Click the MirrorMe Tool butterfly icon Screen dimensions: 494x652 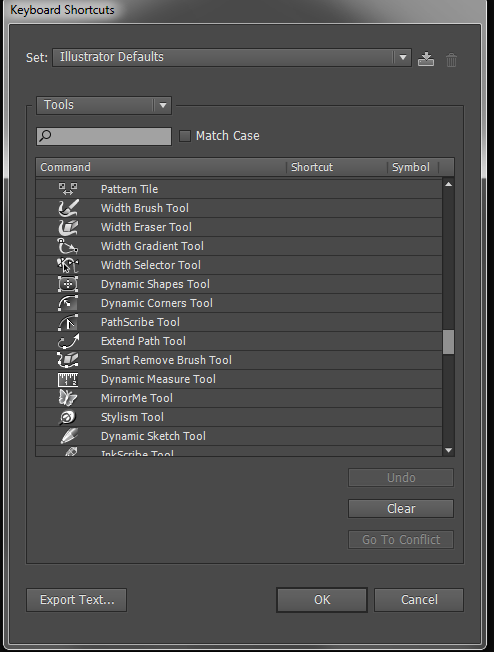point(68,398)
